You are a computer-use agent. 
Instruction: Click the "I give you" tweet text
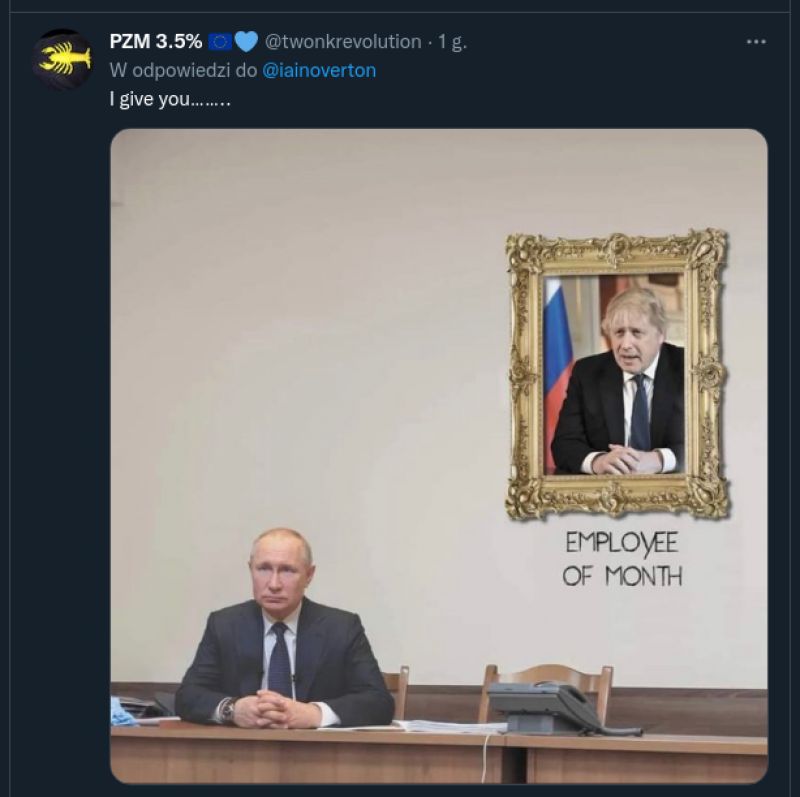[x=170, y=99]
